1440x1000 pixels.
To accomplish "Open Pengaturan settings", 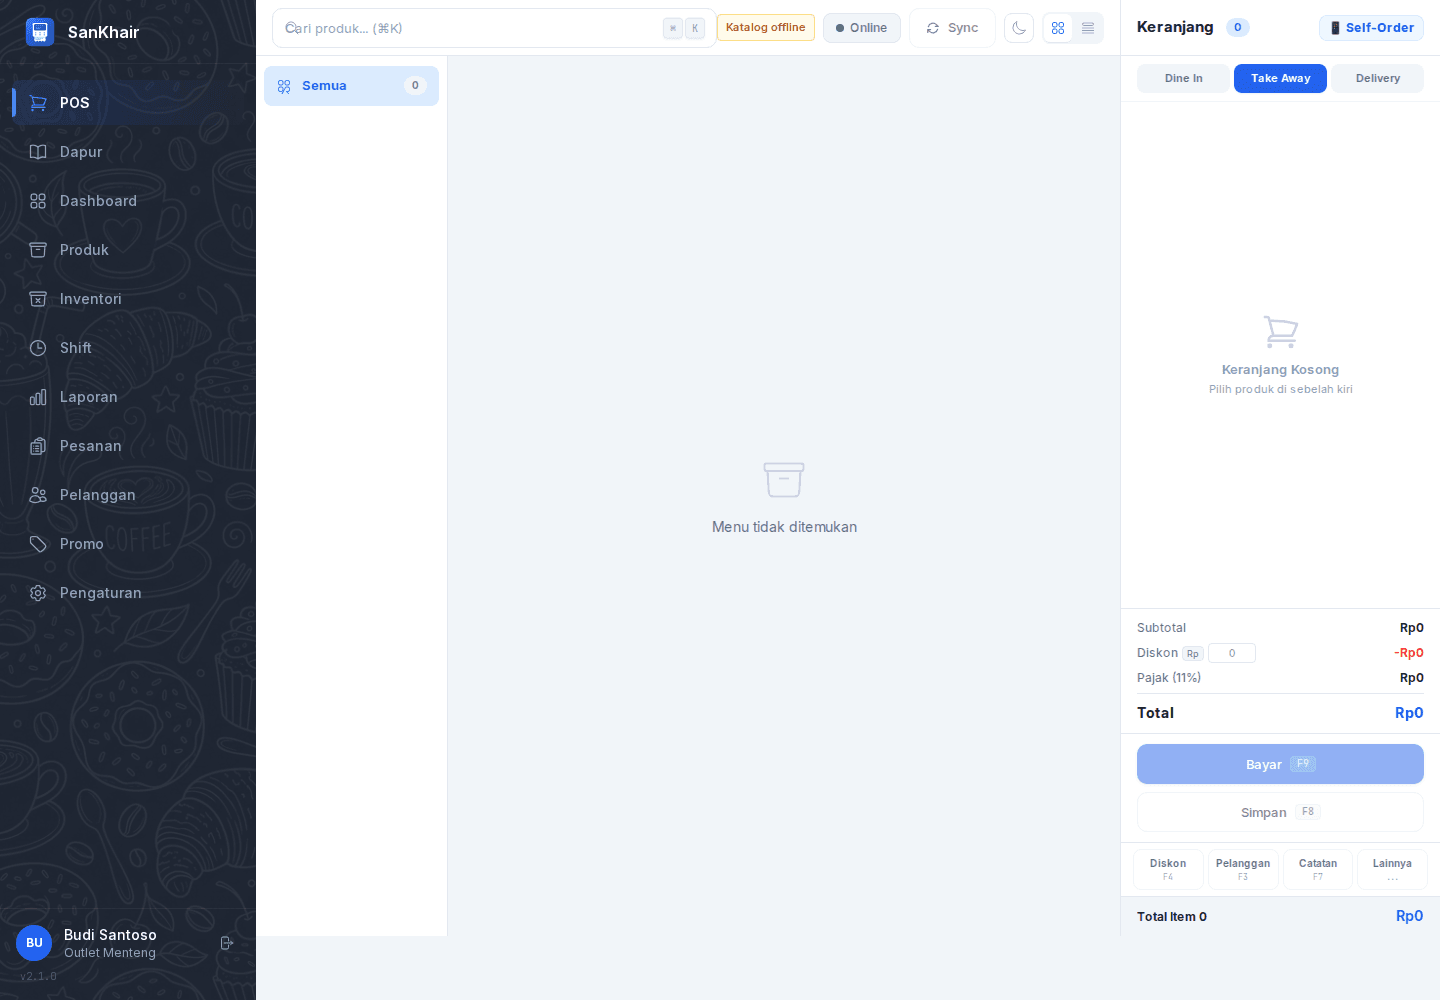I will [x=128, y=593].
